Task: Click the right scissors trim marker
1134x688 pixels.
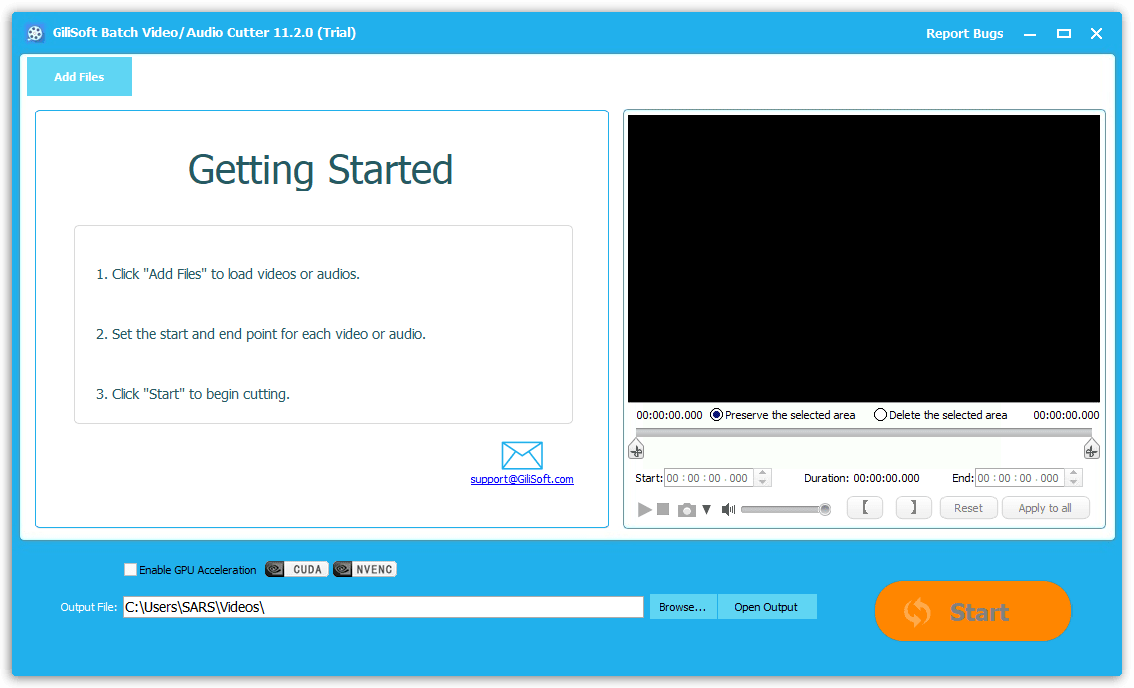Action: pyautogui.click(x=1091, y=449)
